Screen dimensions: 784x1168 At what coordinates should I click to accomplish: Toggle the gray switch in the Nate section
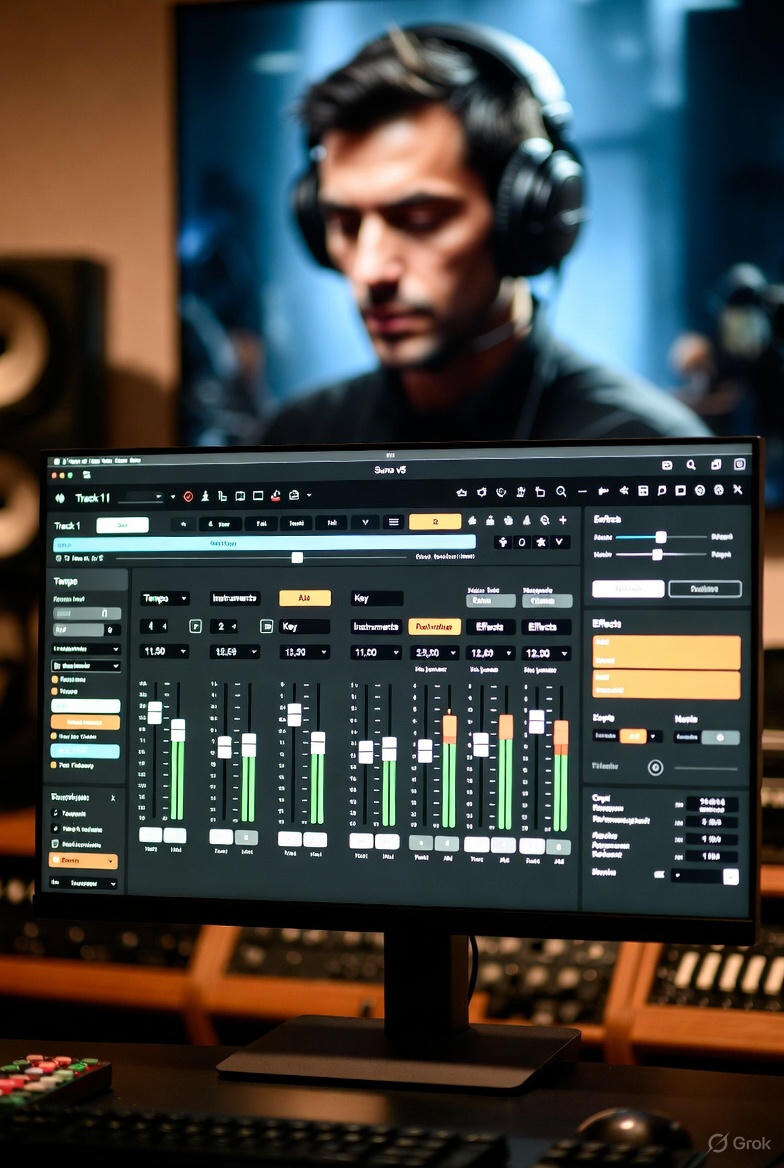click(x=721, y=737)
